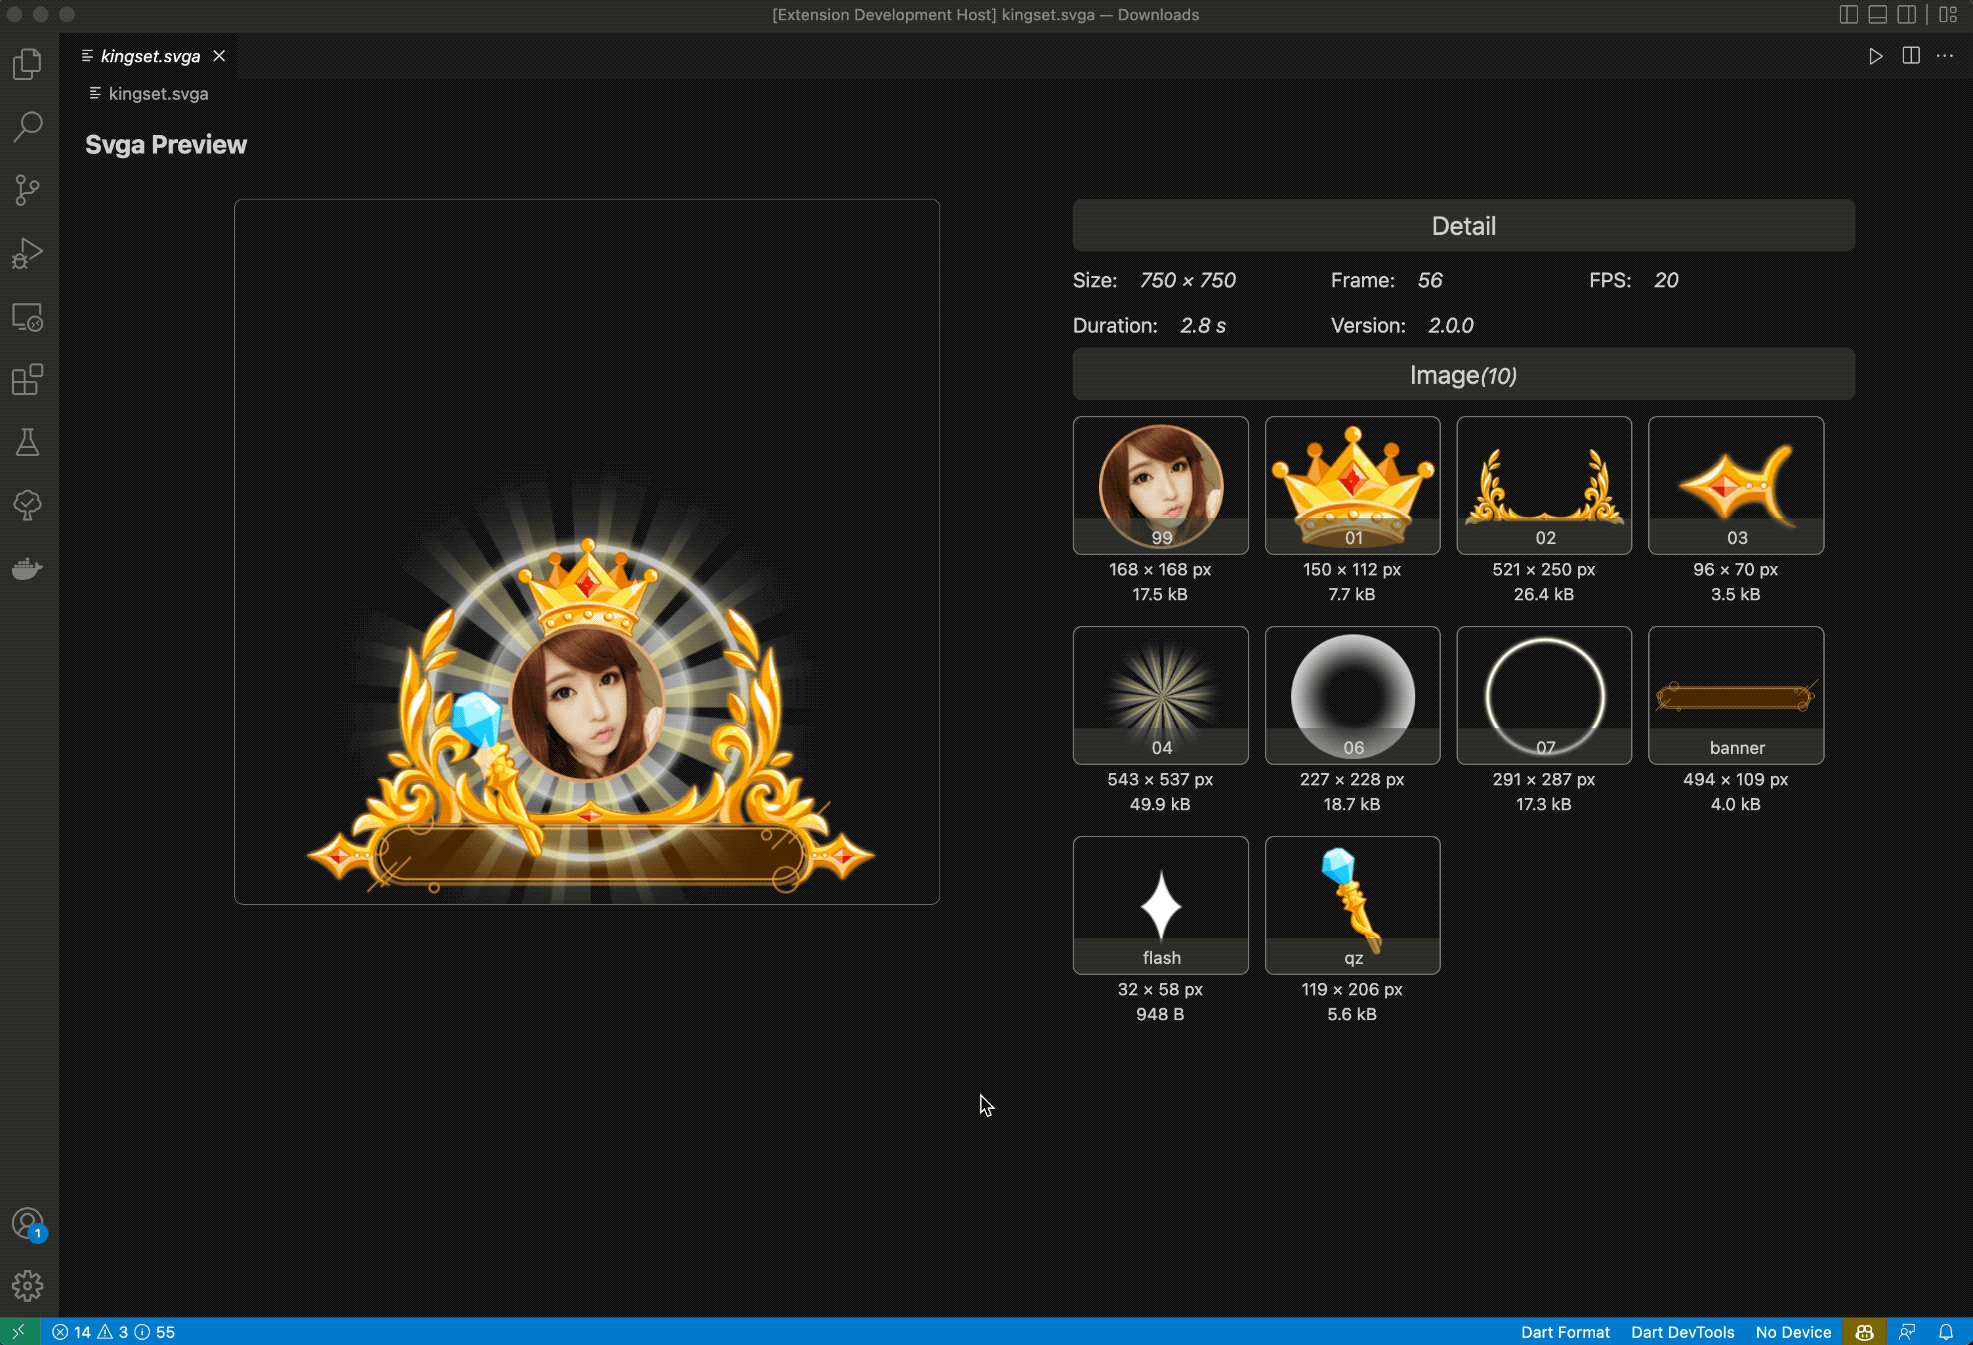Image resolution: width=1973 pixels, height=1345 pixels.
Task: Open the Search view icon
Action: 28,127
